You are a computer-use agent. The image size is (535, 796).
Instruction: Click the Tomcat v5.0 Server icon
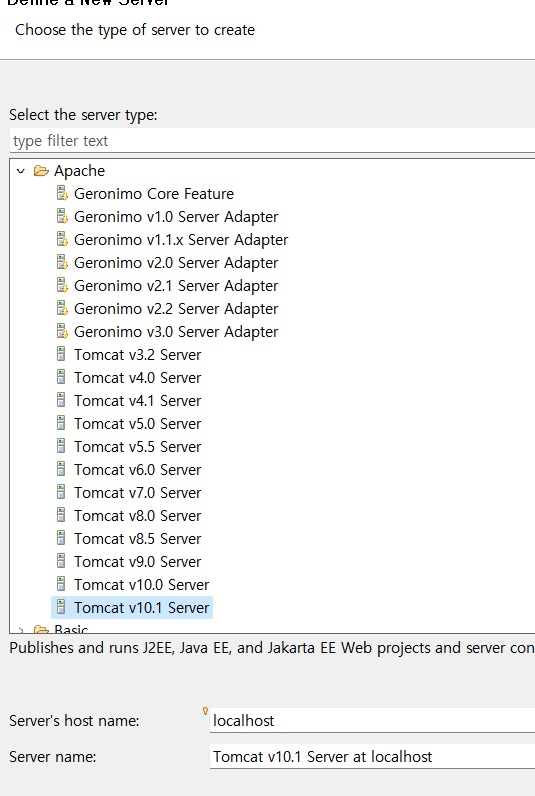coord(61,423)
